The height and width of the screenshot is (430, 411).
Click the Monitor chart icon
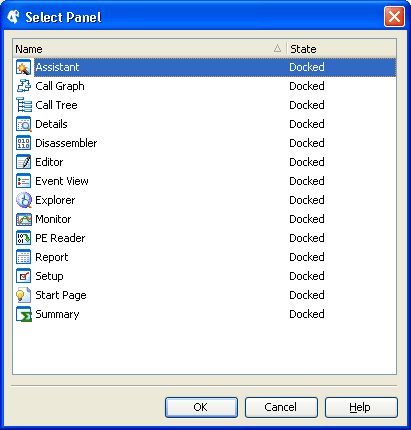[24, 219]
